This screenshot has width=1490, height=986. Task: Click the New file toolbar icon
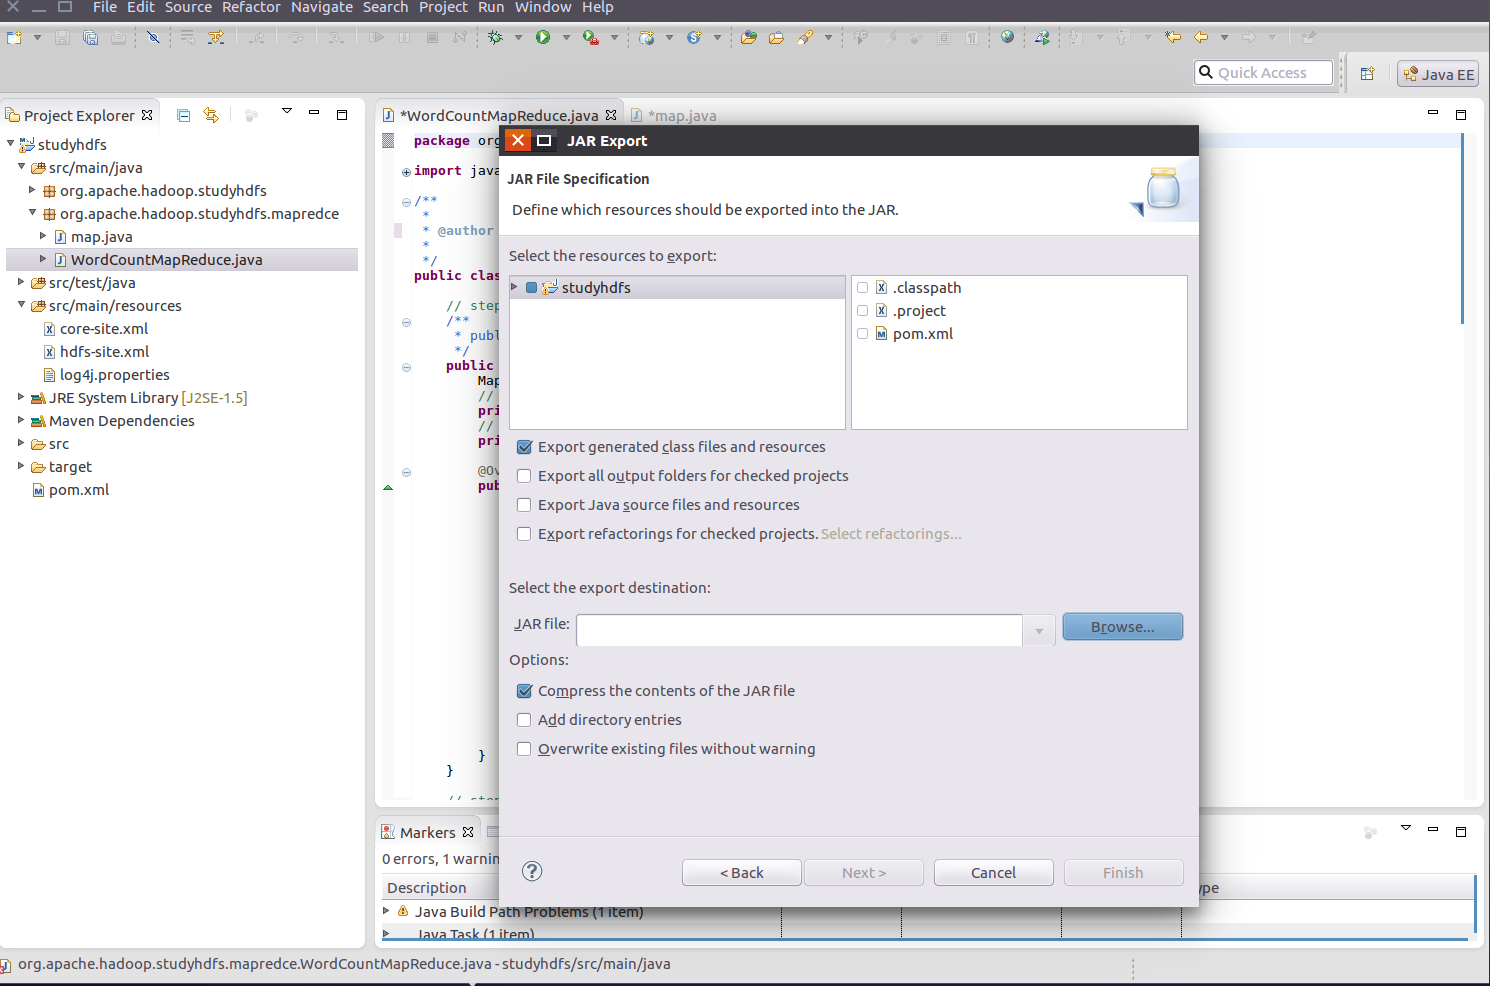pos(14,37)
